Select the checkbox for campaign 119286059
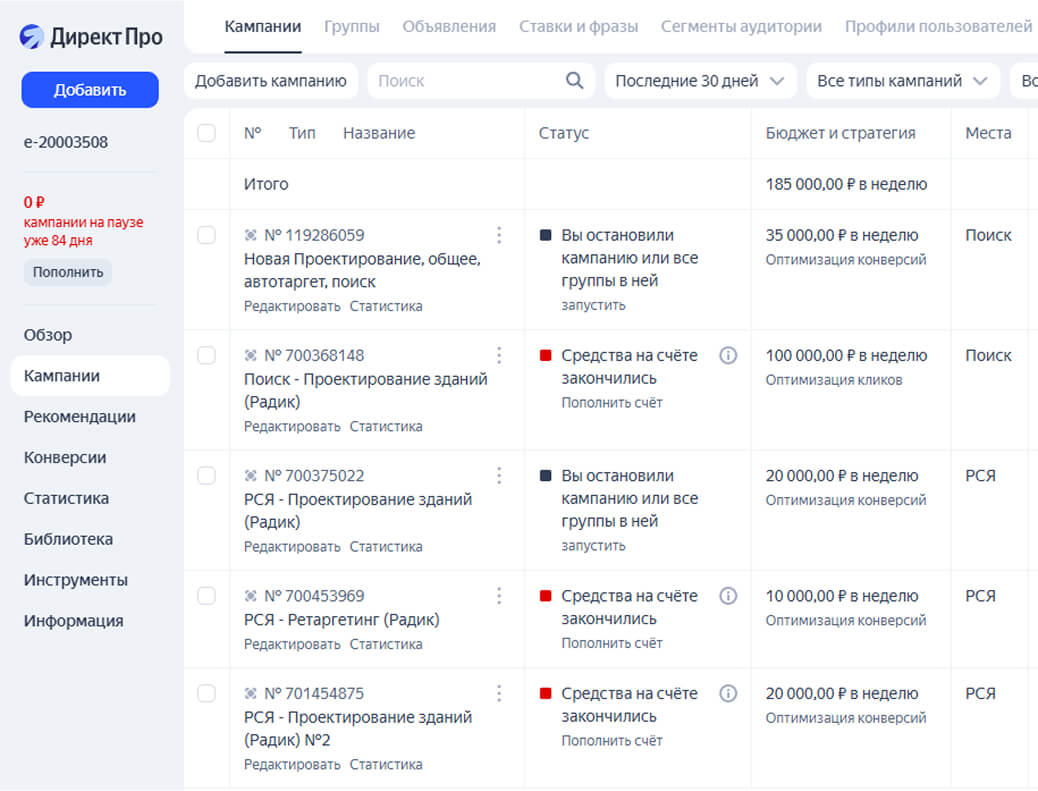The image size is (1038, 791). [x=207, y=235]
